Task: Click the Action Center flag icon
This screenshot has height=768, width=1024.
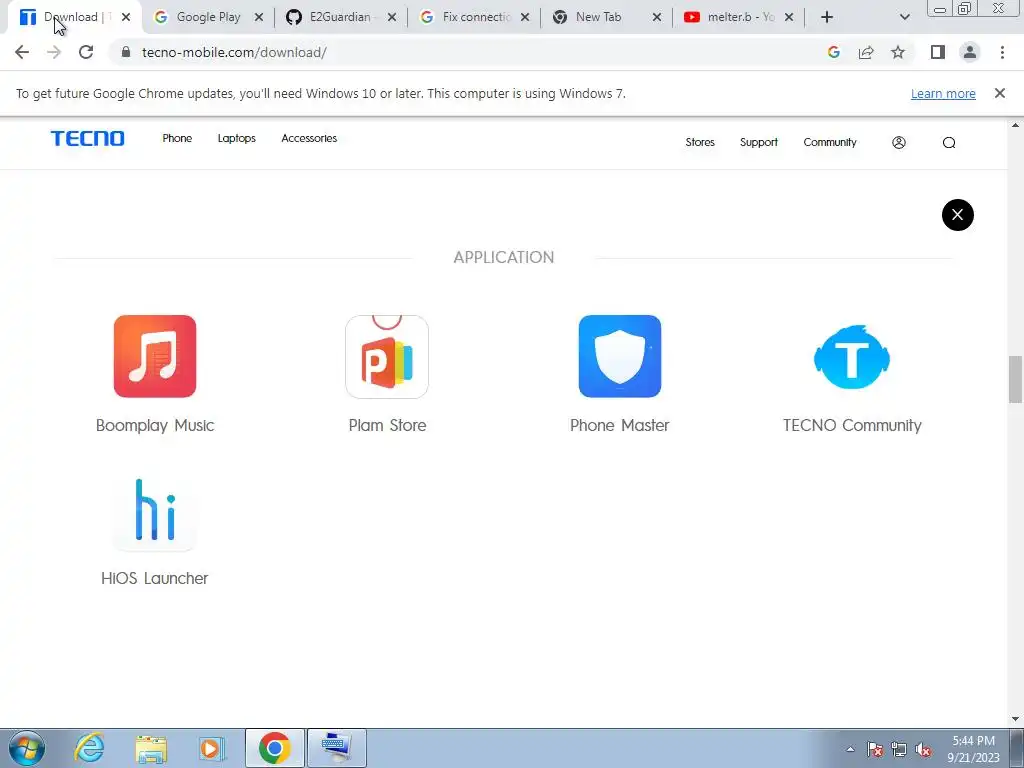Action: [875, 749]
